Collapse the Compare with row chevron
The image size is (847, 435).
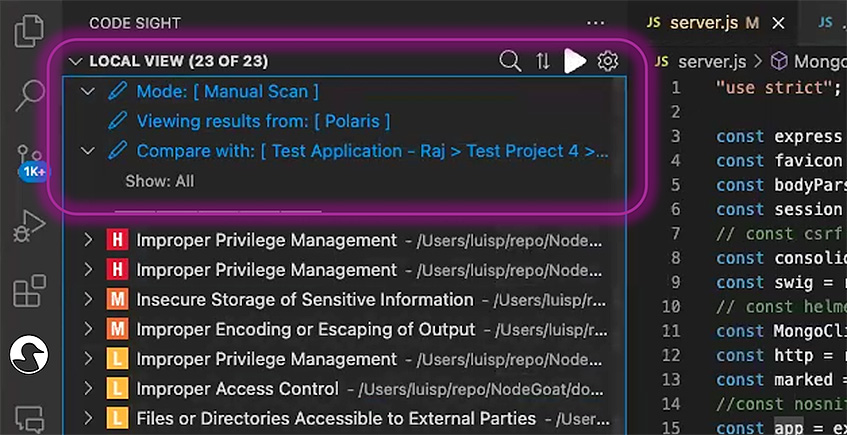point(88,151)
